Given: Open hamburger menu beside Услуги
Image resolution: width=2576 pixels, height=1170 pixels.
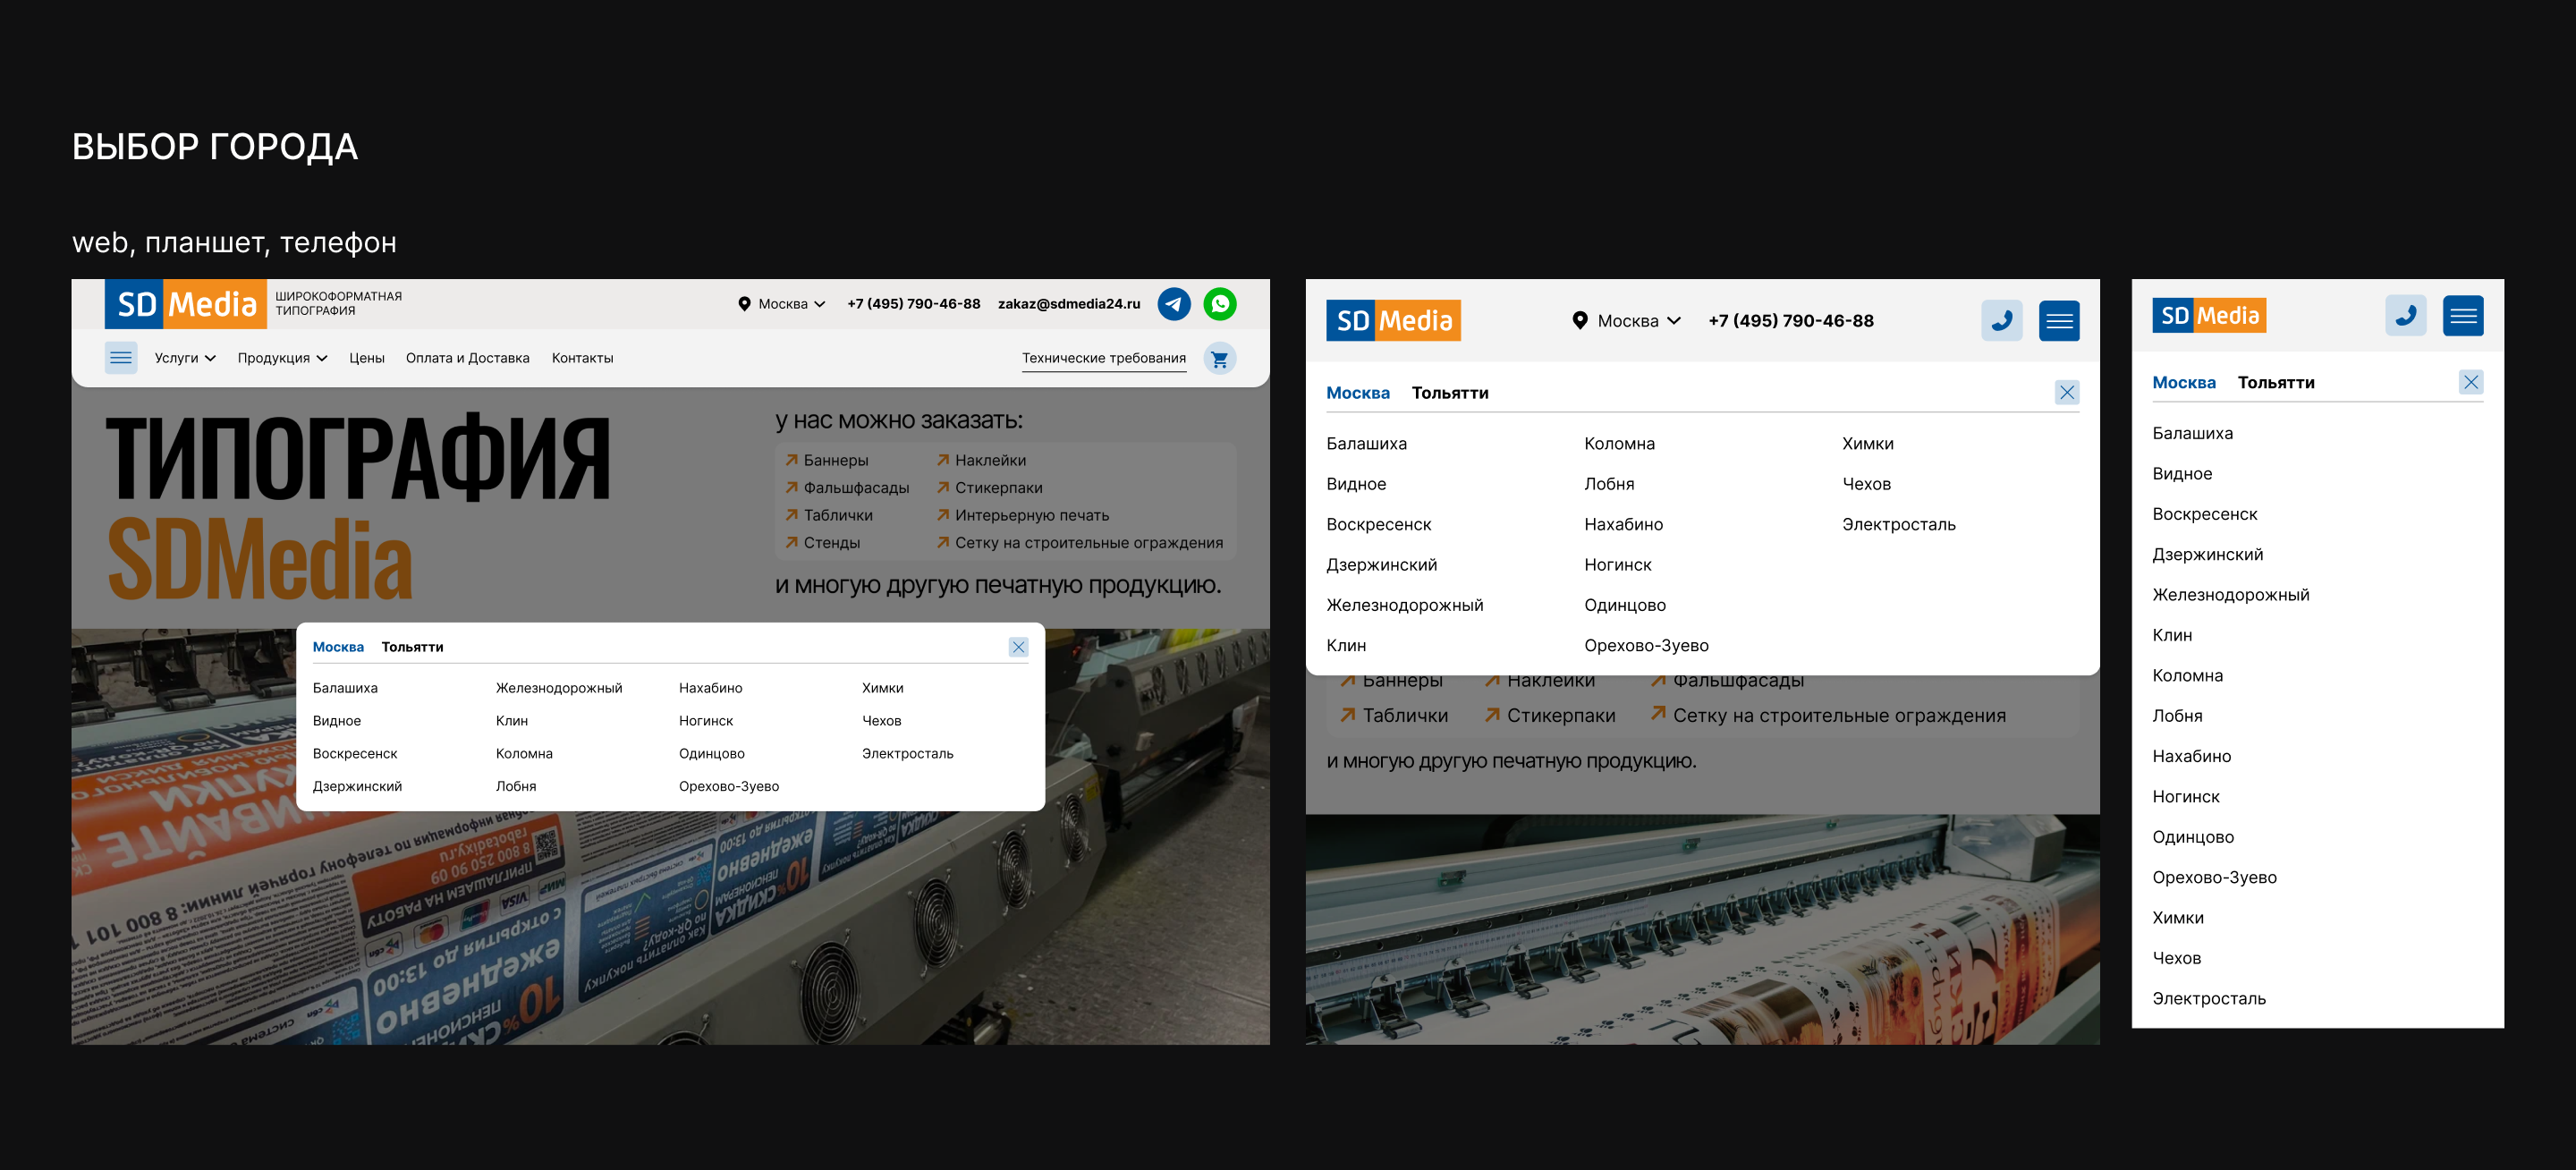Looking at the screenshot, I should tap(121, 358).
